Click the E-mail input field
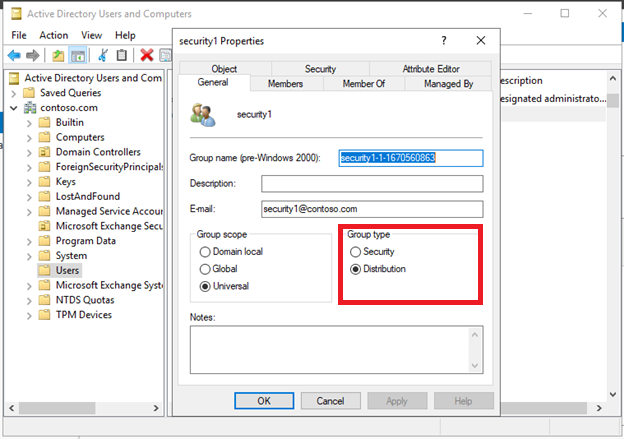 point(372,209)
